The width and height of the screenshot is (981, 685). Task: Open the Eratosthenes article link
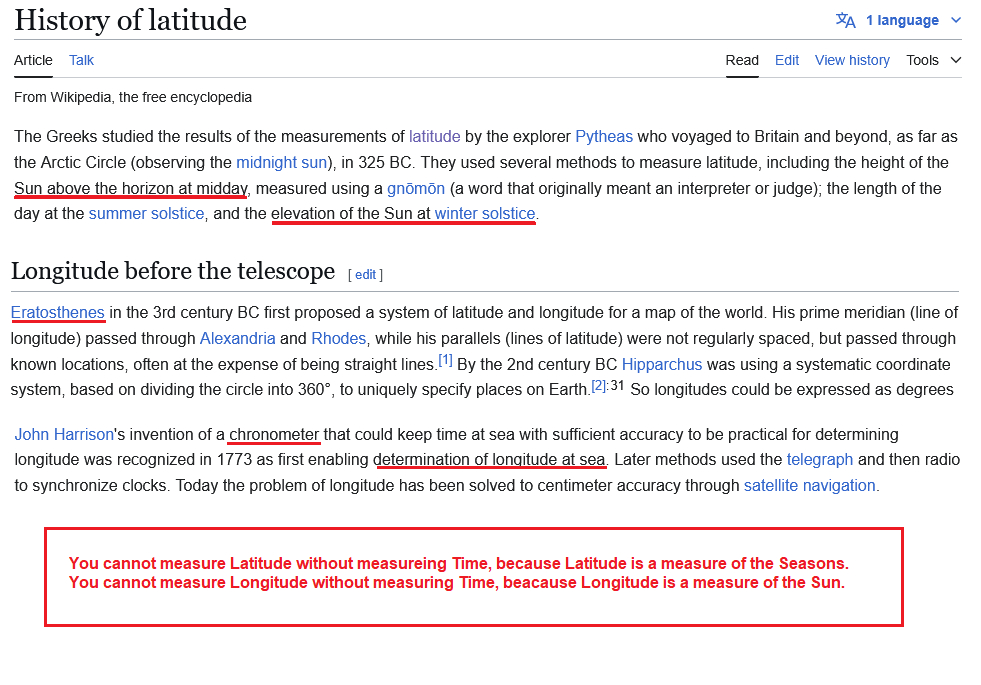tap(58, 312)
